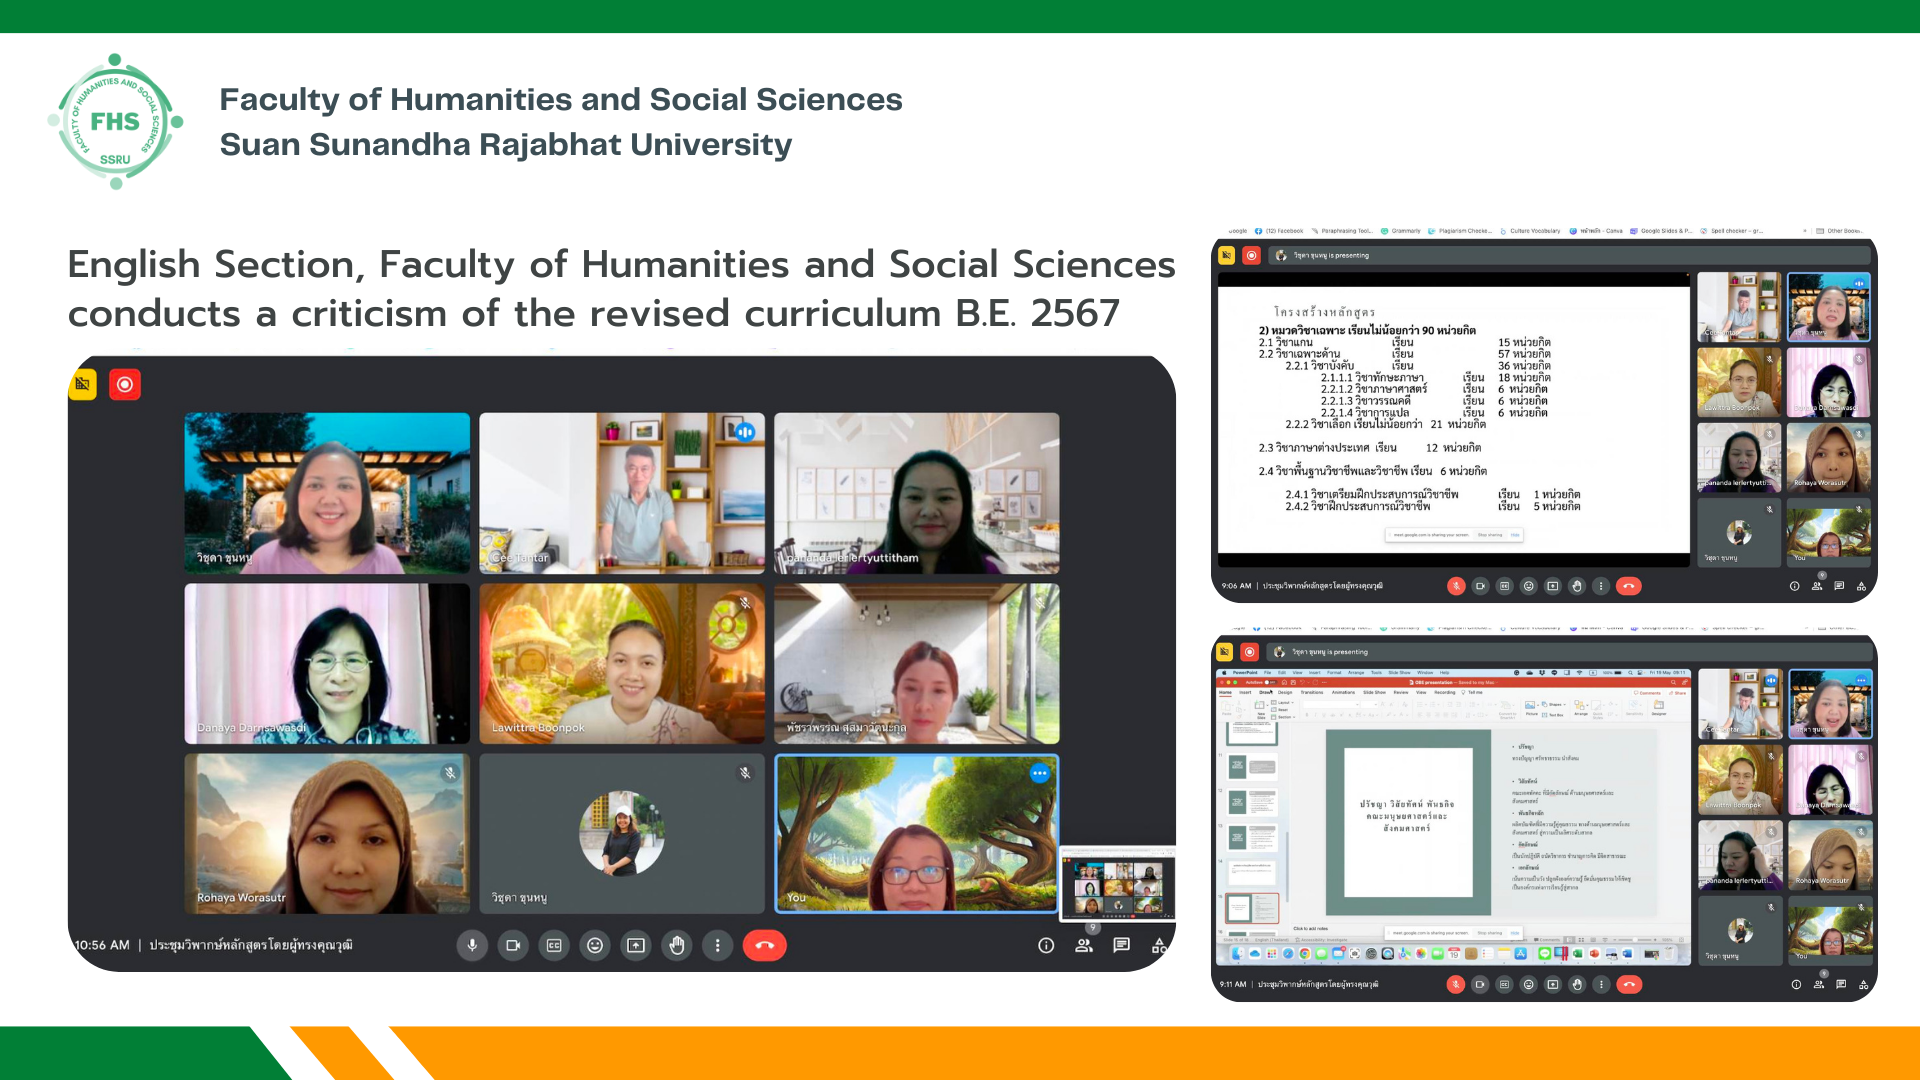Click Stop sharing in the 9:11 AM screen-share bar
The image size is (1920, 1080).
pos(1490,933)
